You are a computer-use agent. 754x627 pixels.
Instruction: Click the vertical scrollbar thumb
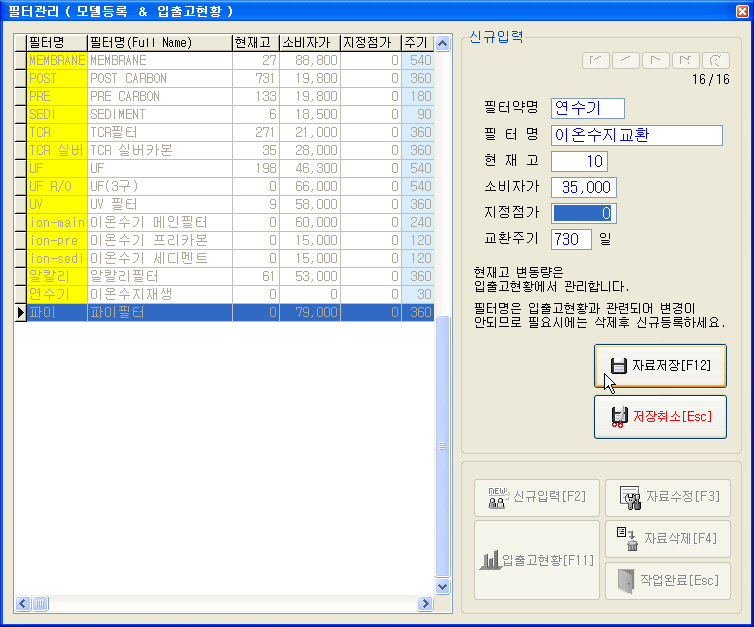(442, 446)
